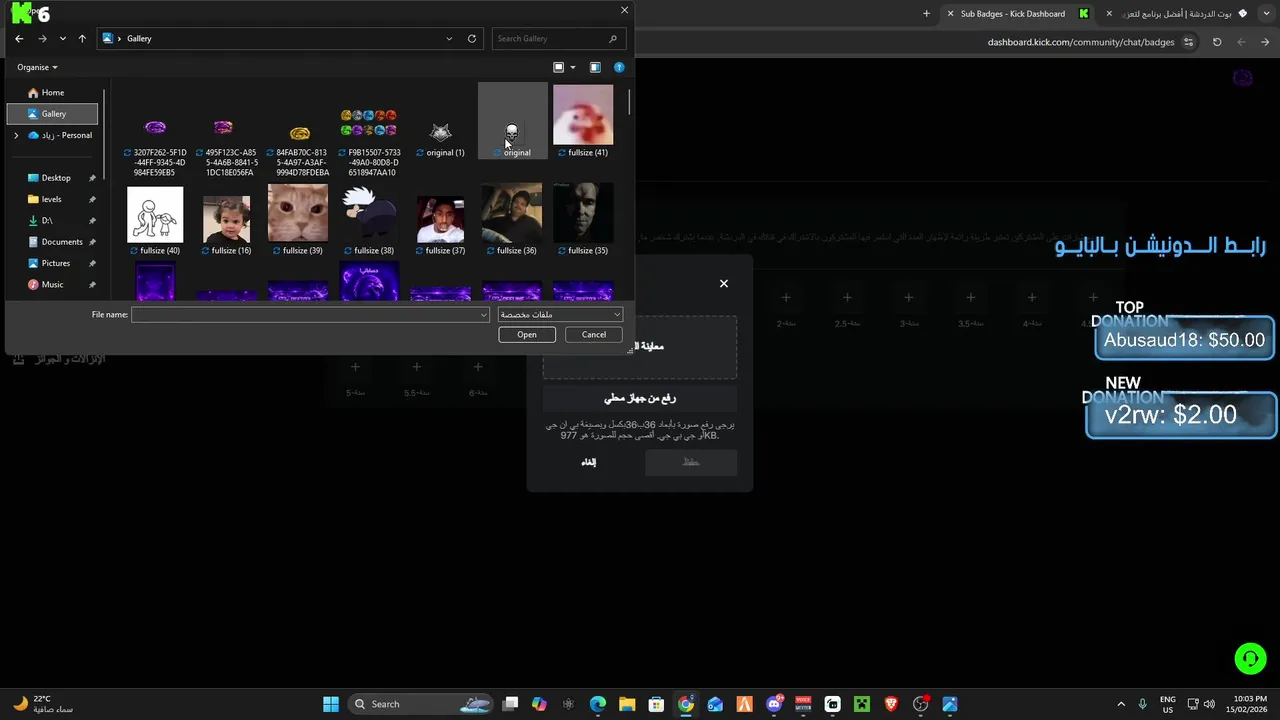Go up one folder level
Screen dimensions: 1280x720
[x=82, y=38]
